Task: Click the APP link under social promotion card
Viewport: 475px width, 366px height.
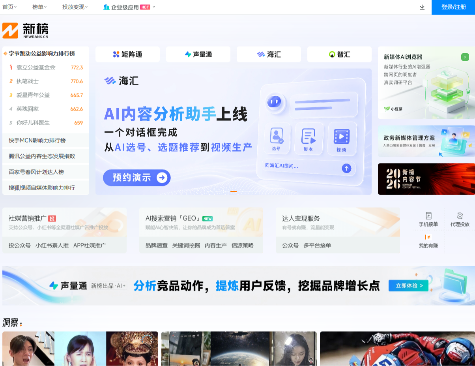Action: pos(89,245)
